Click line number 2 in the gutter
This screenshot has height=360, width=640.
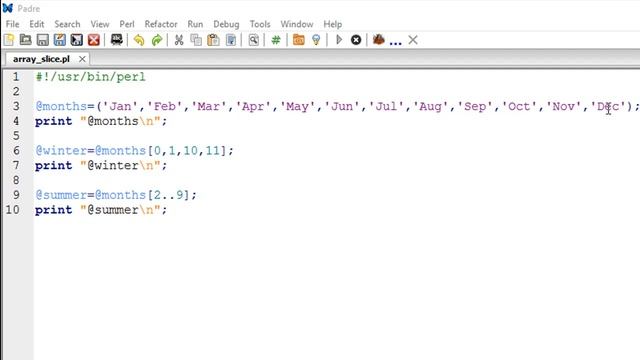click(x=16, y=91)
